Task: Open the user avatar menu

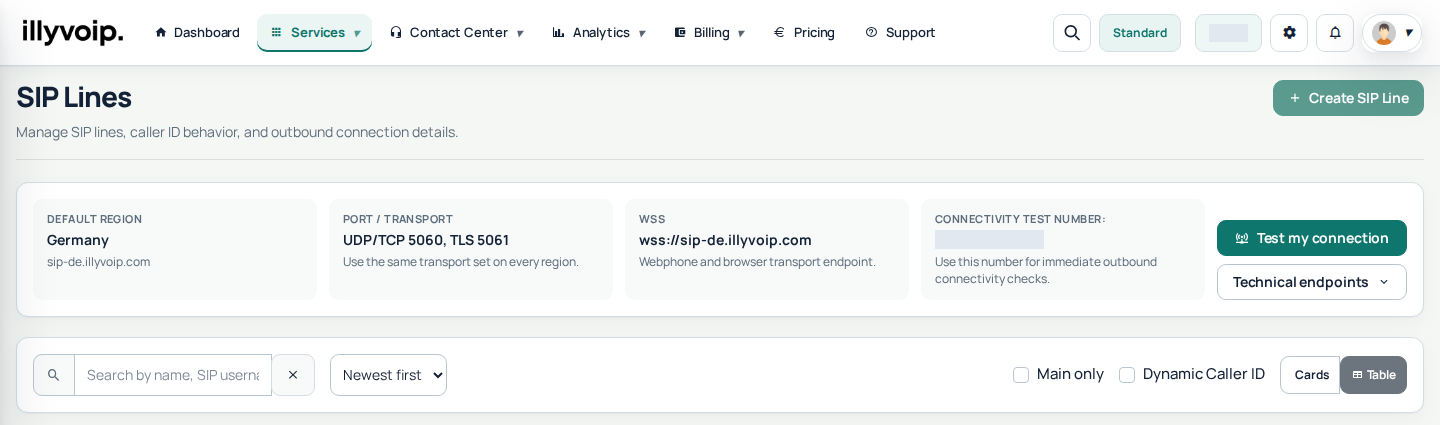Action: [x=1392, y=33]
